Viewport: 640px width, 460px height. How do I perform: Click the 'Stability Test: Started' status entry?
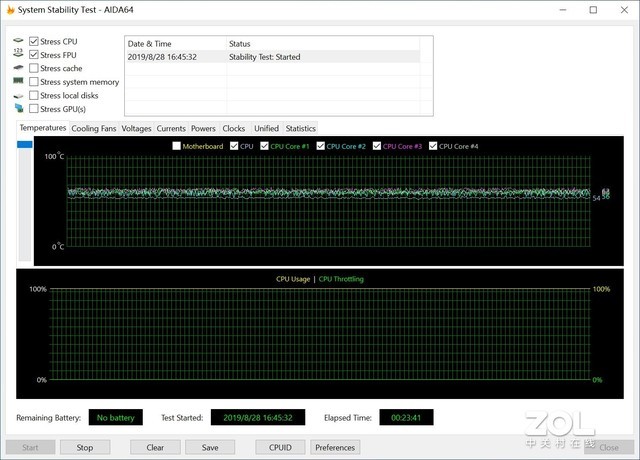coord(264,57)
